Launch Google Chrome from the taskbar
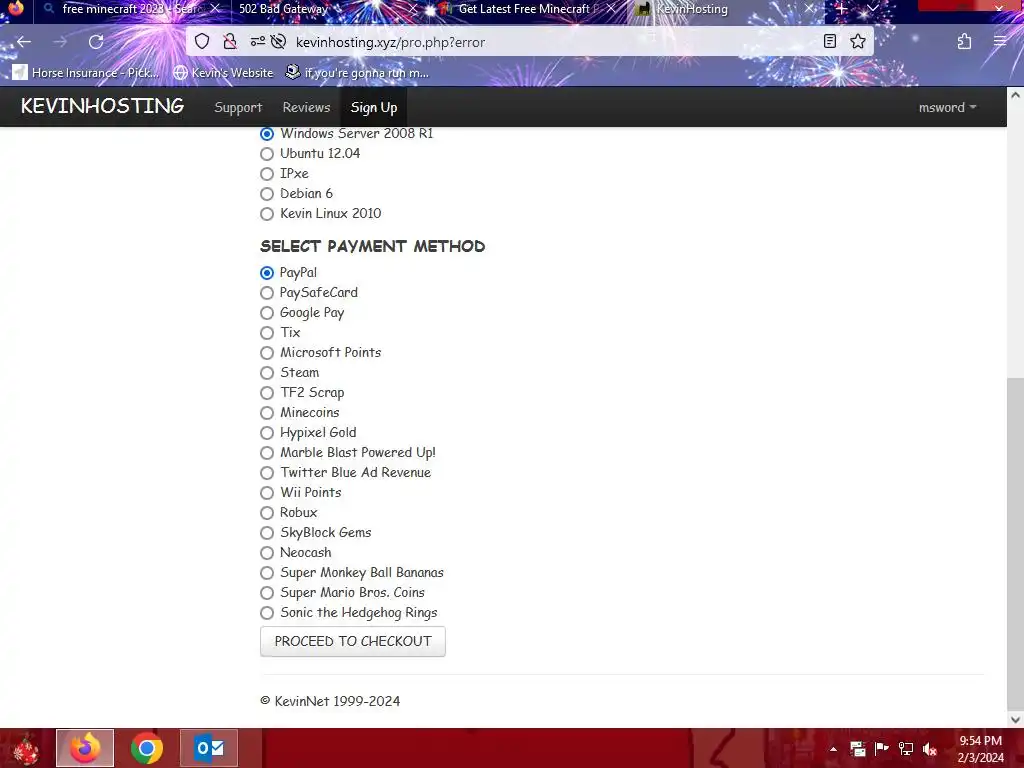Viewport: 1024px width, 768px height. (x=147, y=748)
